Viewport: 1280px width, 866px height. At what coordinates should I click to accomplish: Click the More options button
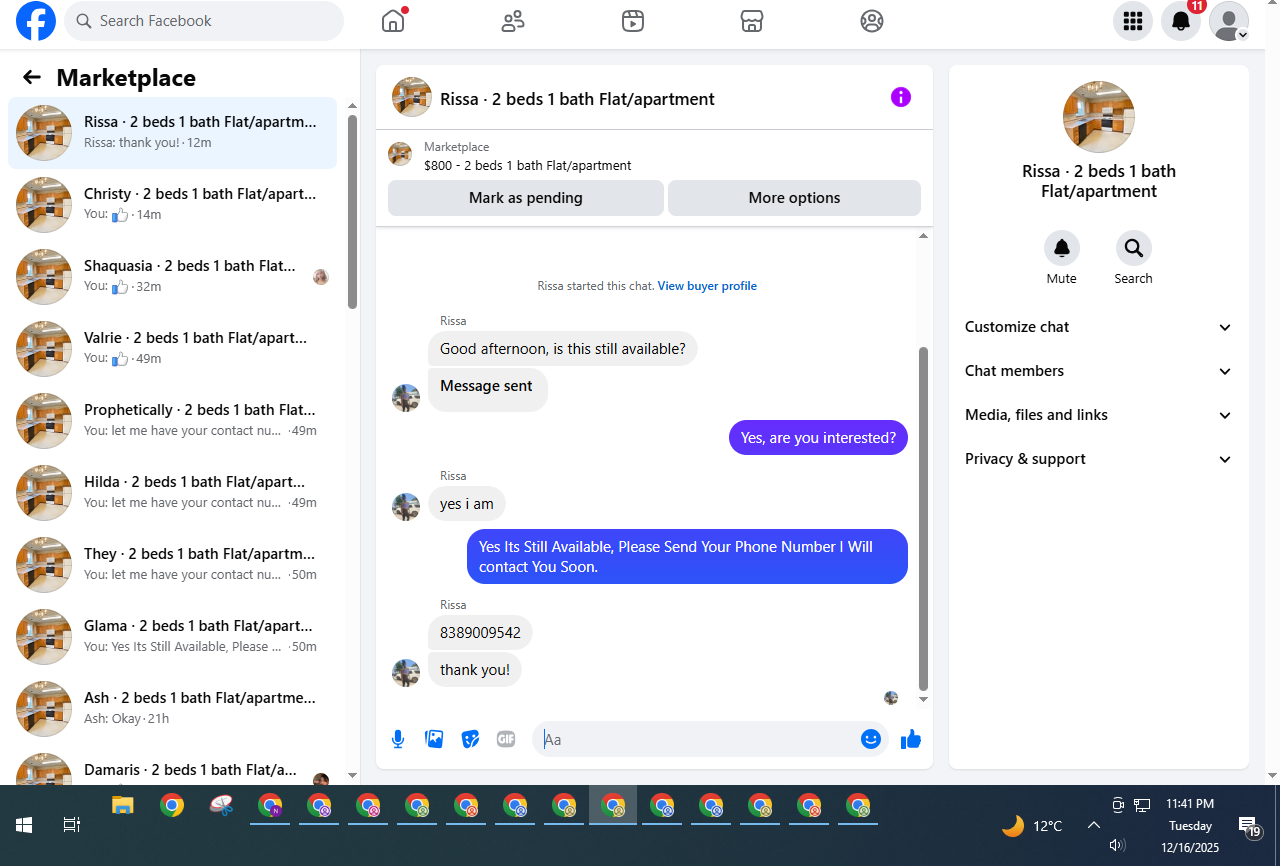794,198
